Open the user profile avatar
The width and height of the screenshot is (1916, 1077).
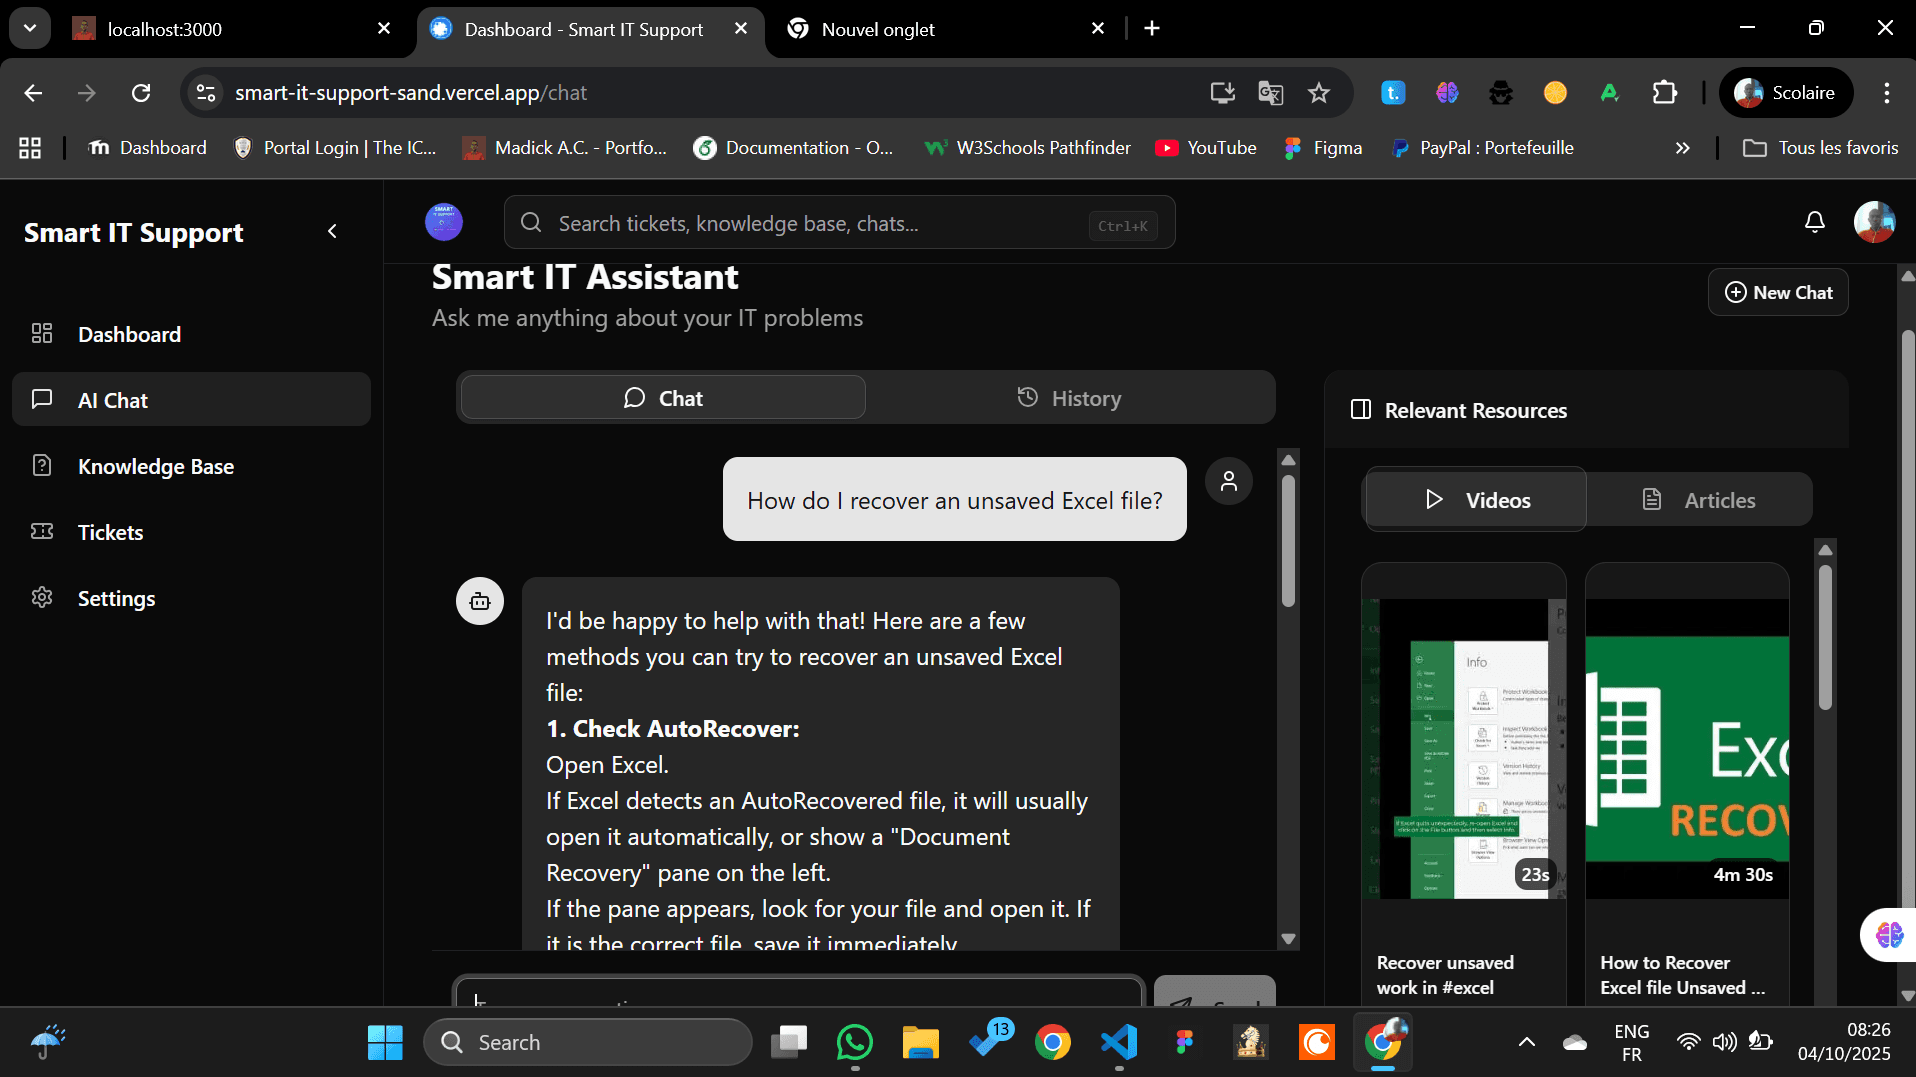[1874, 222]
